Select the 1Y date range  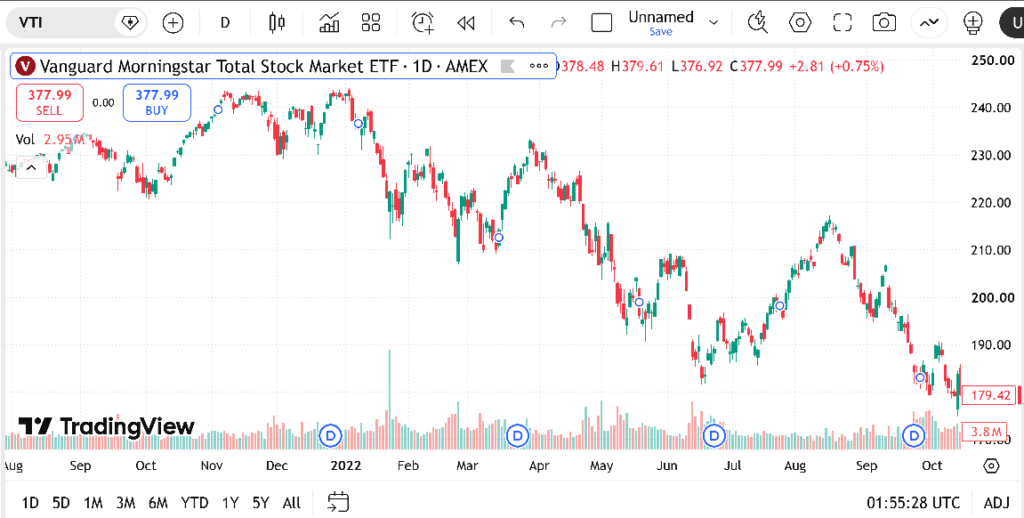(230, 503)
